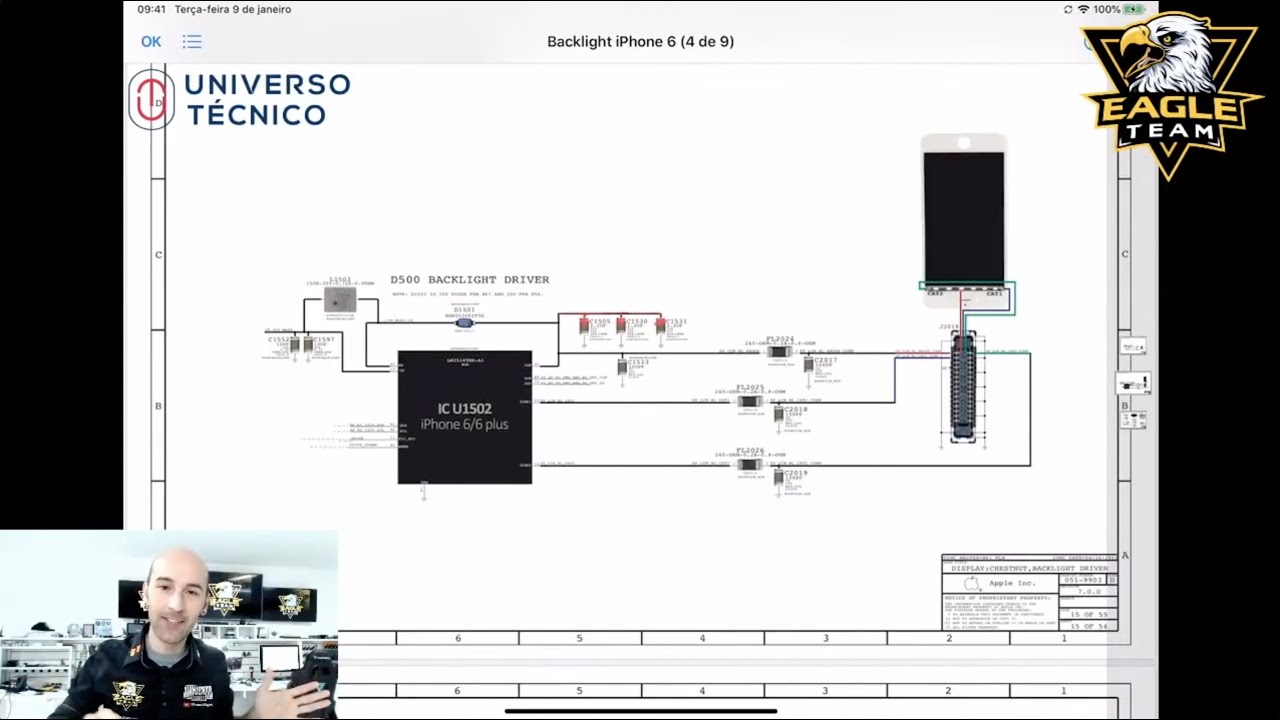Tap the home indicator bar at the bottom
This screenshot has width=1280, height=720.
(x=640, y=711)
